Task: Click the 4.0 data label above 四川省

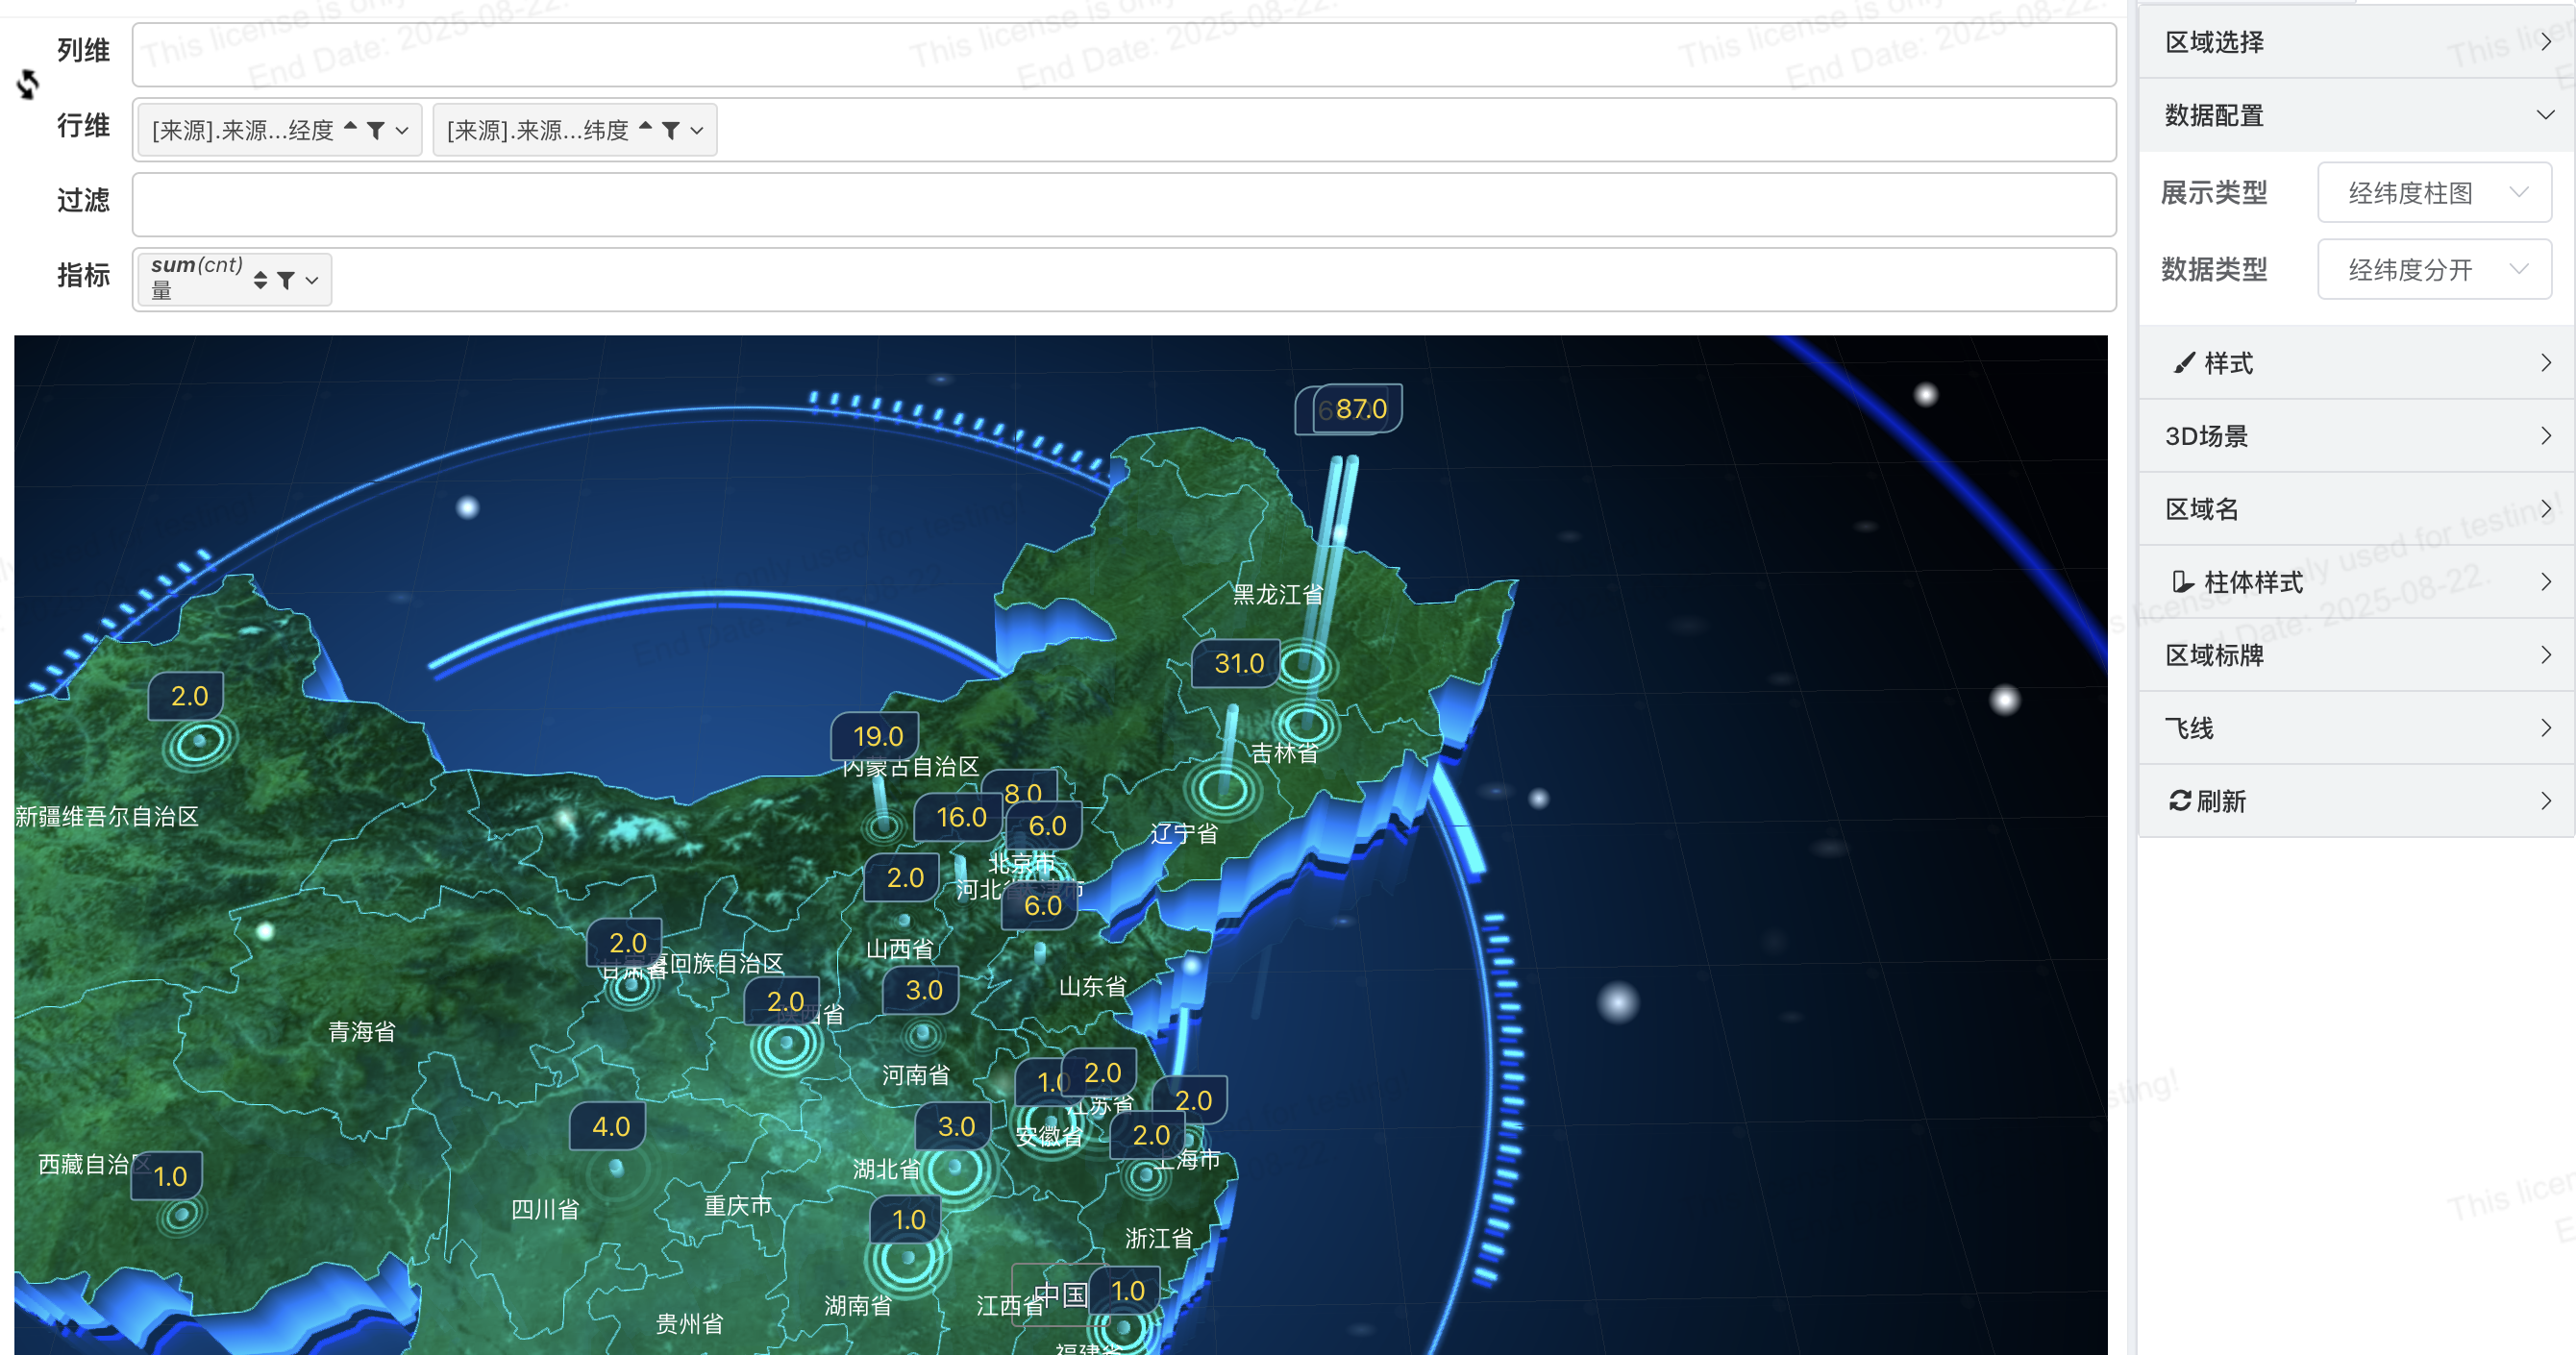Action: 610,1127
